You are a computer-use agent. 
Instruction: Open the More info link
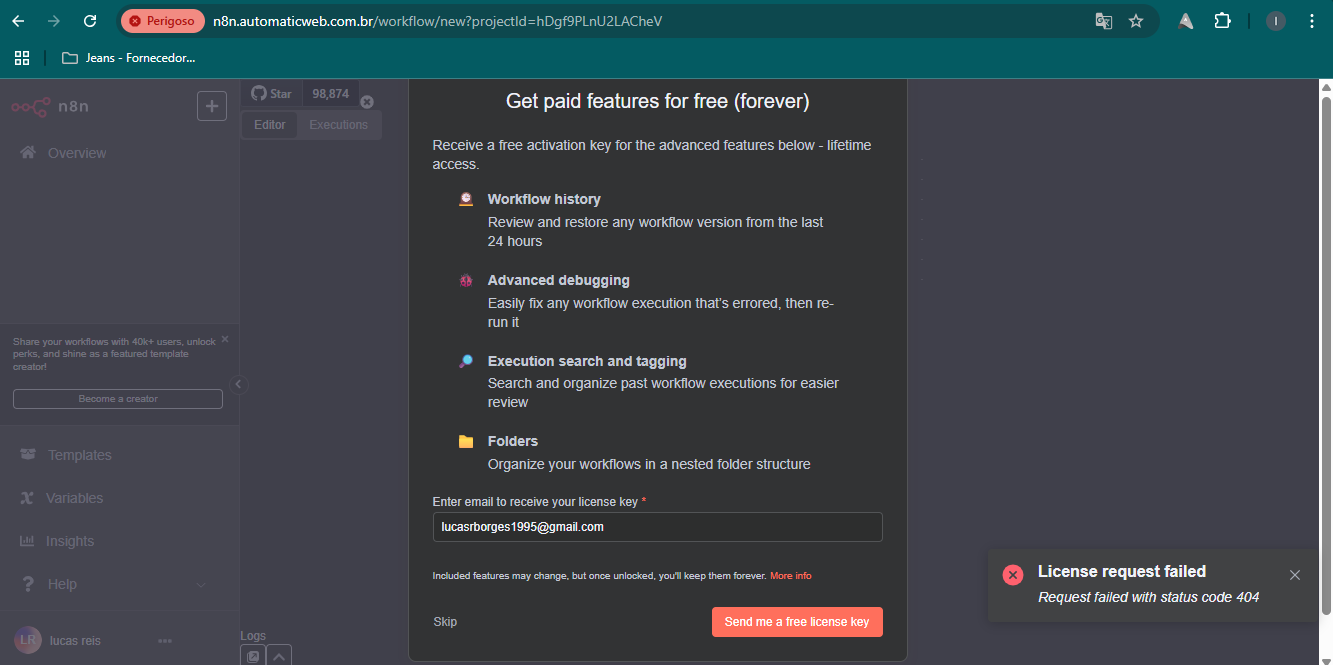tap(791, 576)
